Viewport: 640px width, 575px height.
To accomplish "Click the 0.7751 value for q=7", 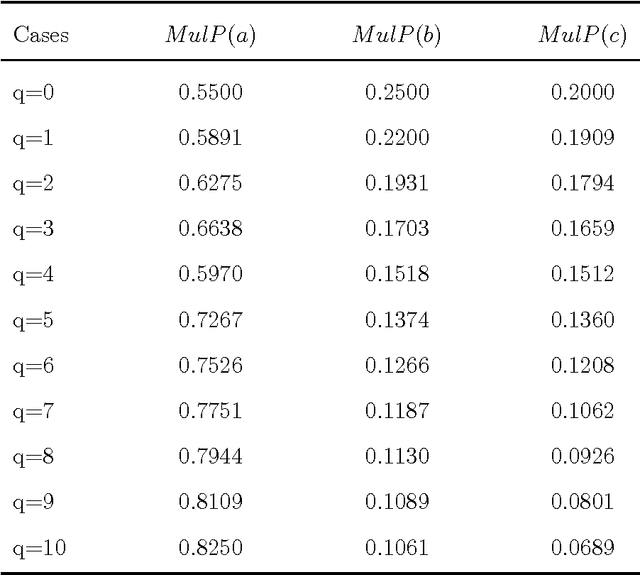I will pos(210,411).
